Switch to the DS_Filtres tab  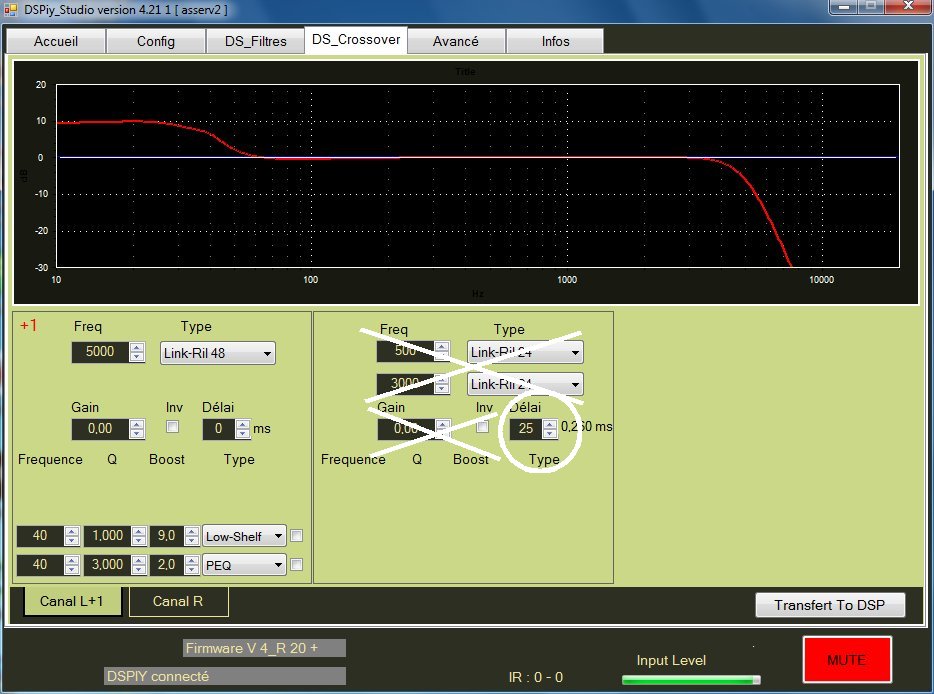(x=255, y=41)
